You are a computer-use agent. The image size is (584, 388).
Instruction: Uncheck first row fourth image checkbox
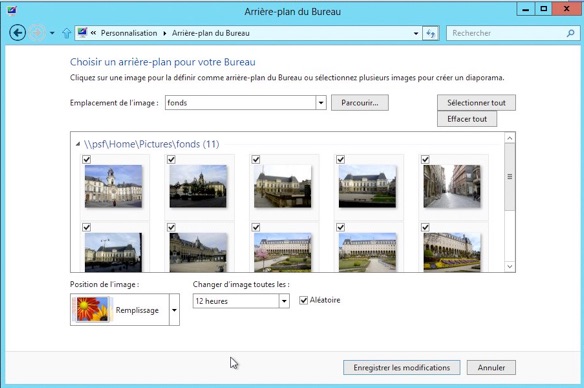(x=340, y=159)
